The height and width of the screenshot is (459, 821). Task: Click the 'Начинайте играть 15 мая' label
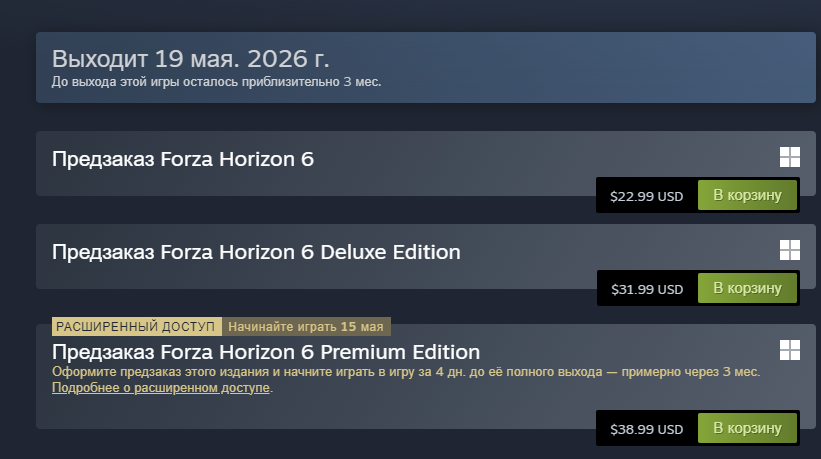coord(306,327)
